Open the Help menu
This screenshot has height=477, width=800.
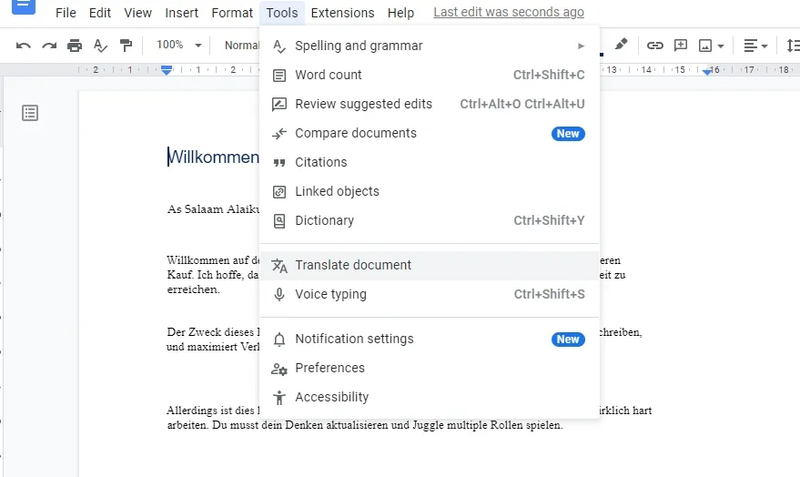tap(401, 13)
